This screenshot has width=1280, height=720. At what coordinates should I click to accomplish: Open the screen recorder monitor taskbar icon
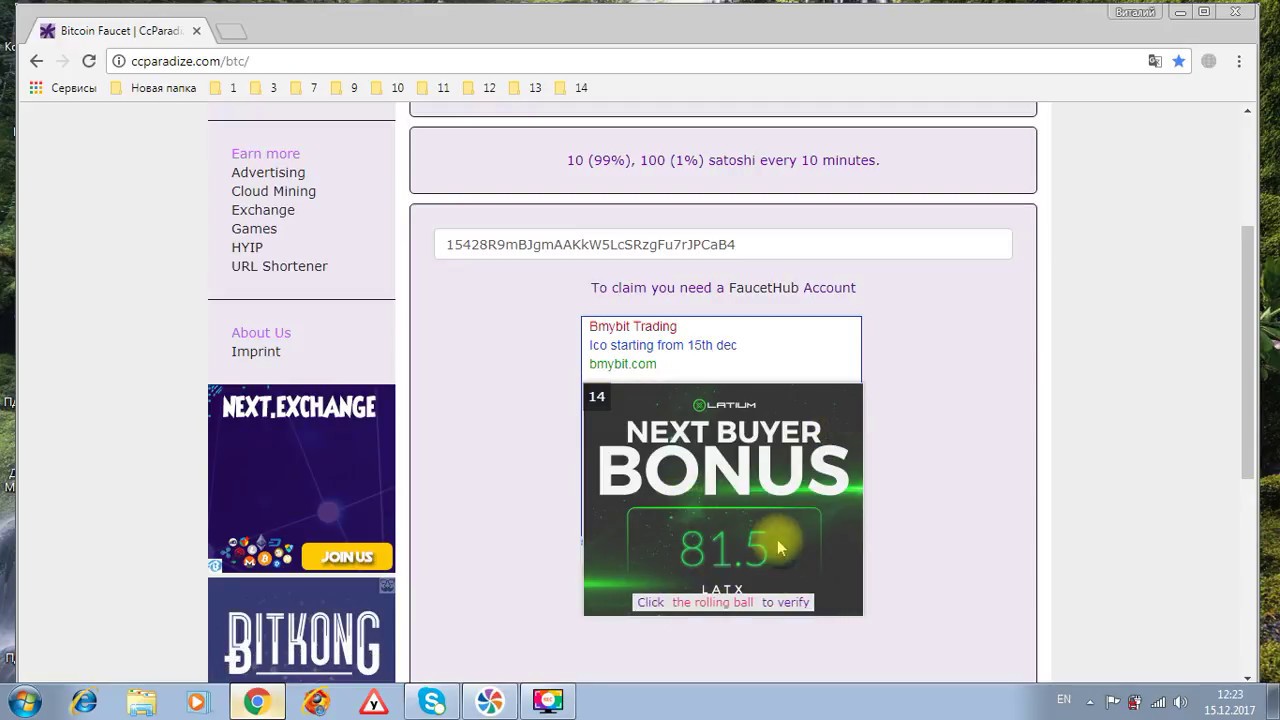point(548,701)
